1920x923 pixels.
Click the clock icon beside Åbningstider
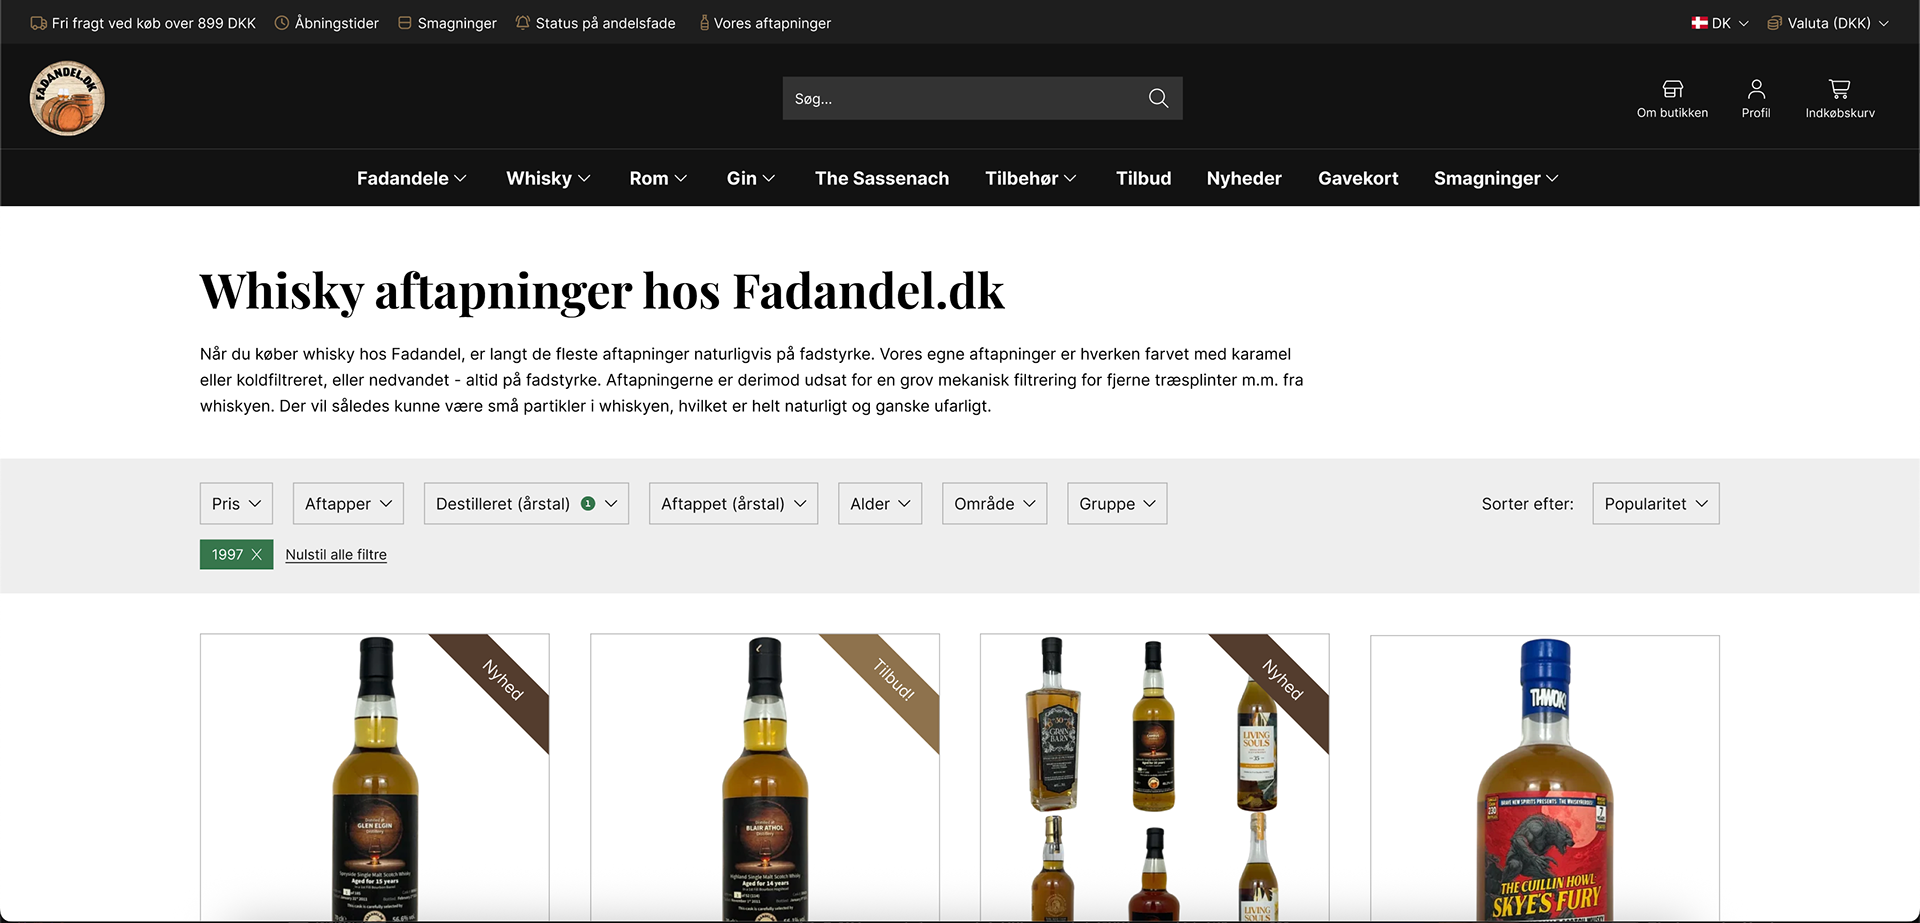pos(282,23)
